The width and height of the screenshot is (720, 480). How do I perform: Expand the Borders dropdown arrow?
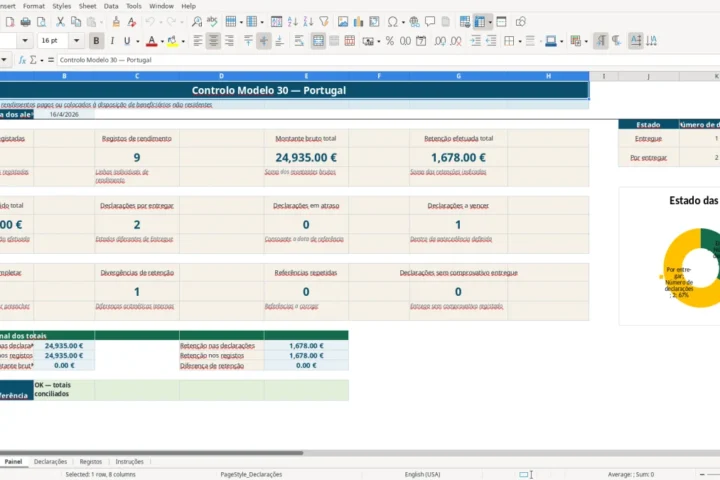pyautogui.click(x=520, y=41)
